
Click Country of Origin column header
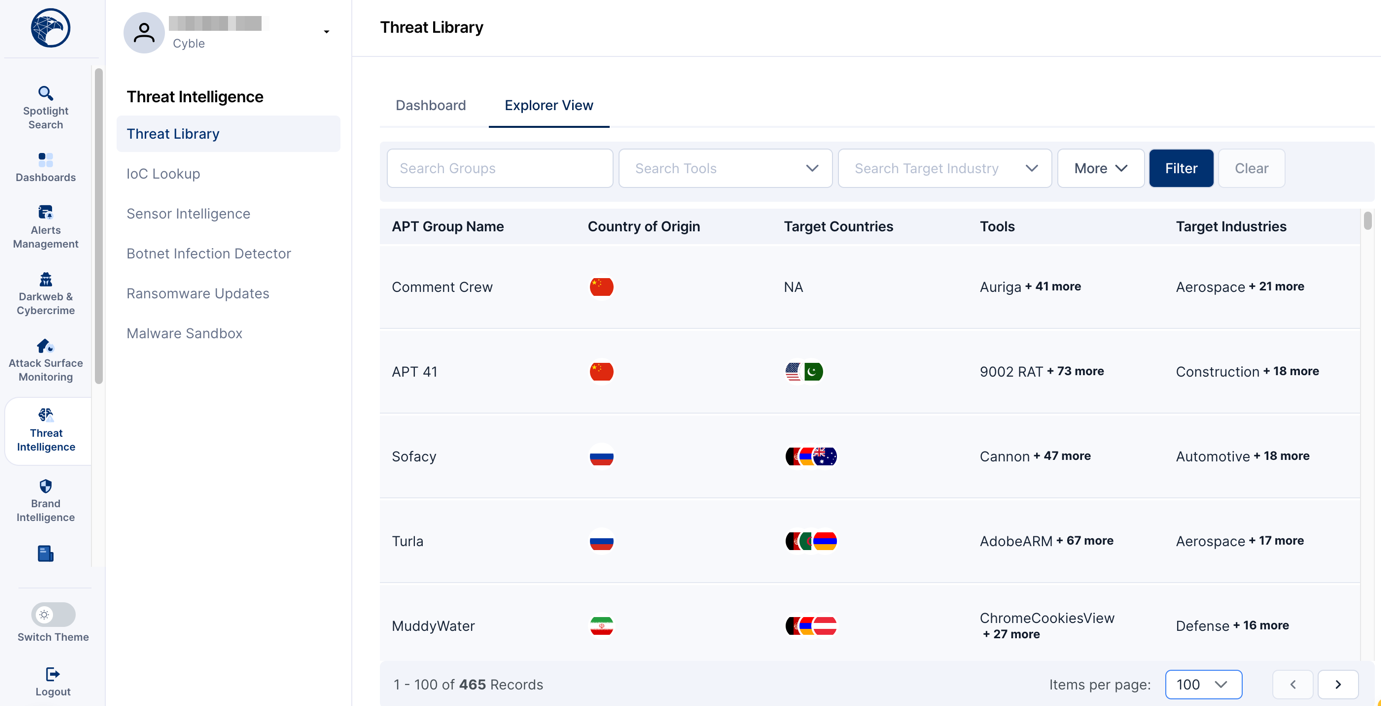[644, 227]
